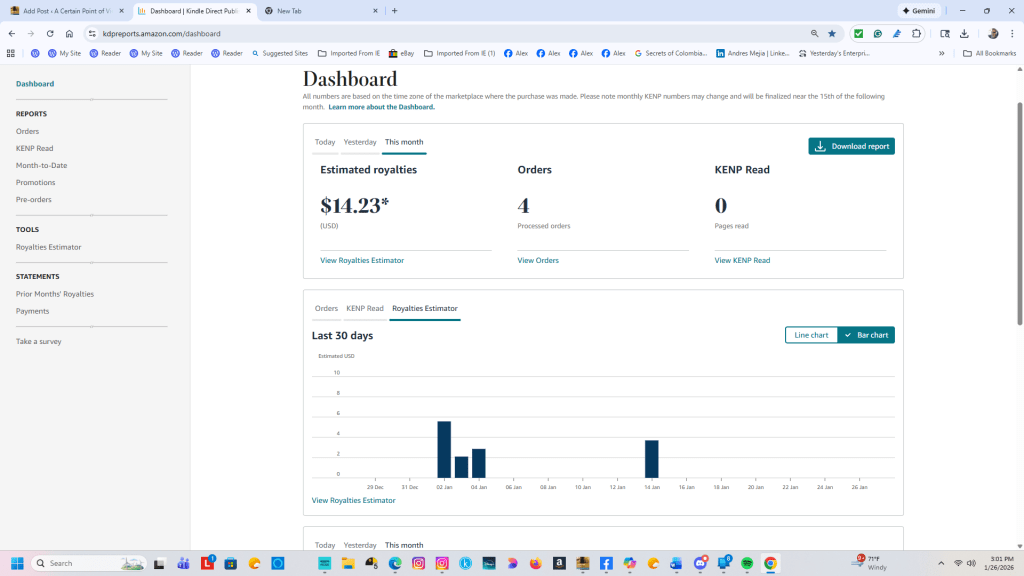The height and width of the screenshot is (576, 1024).
Task: Click the address bar URL field
Action: (x=400, y=33)
